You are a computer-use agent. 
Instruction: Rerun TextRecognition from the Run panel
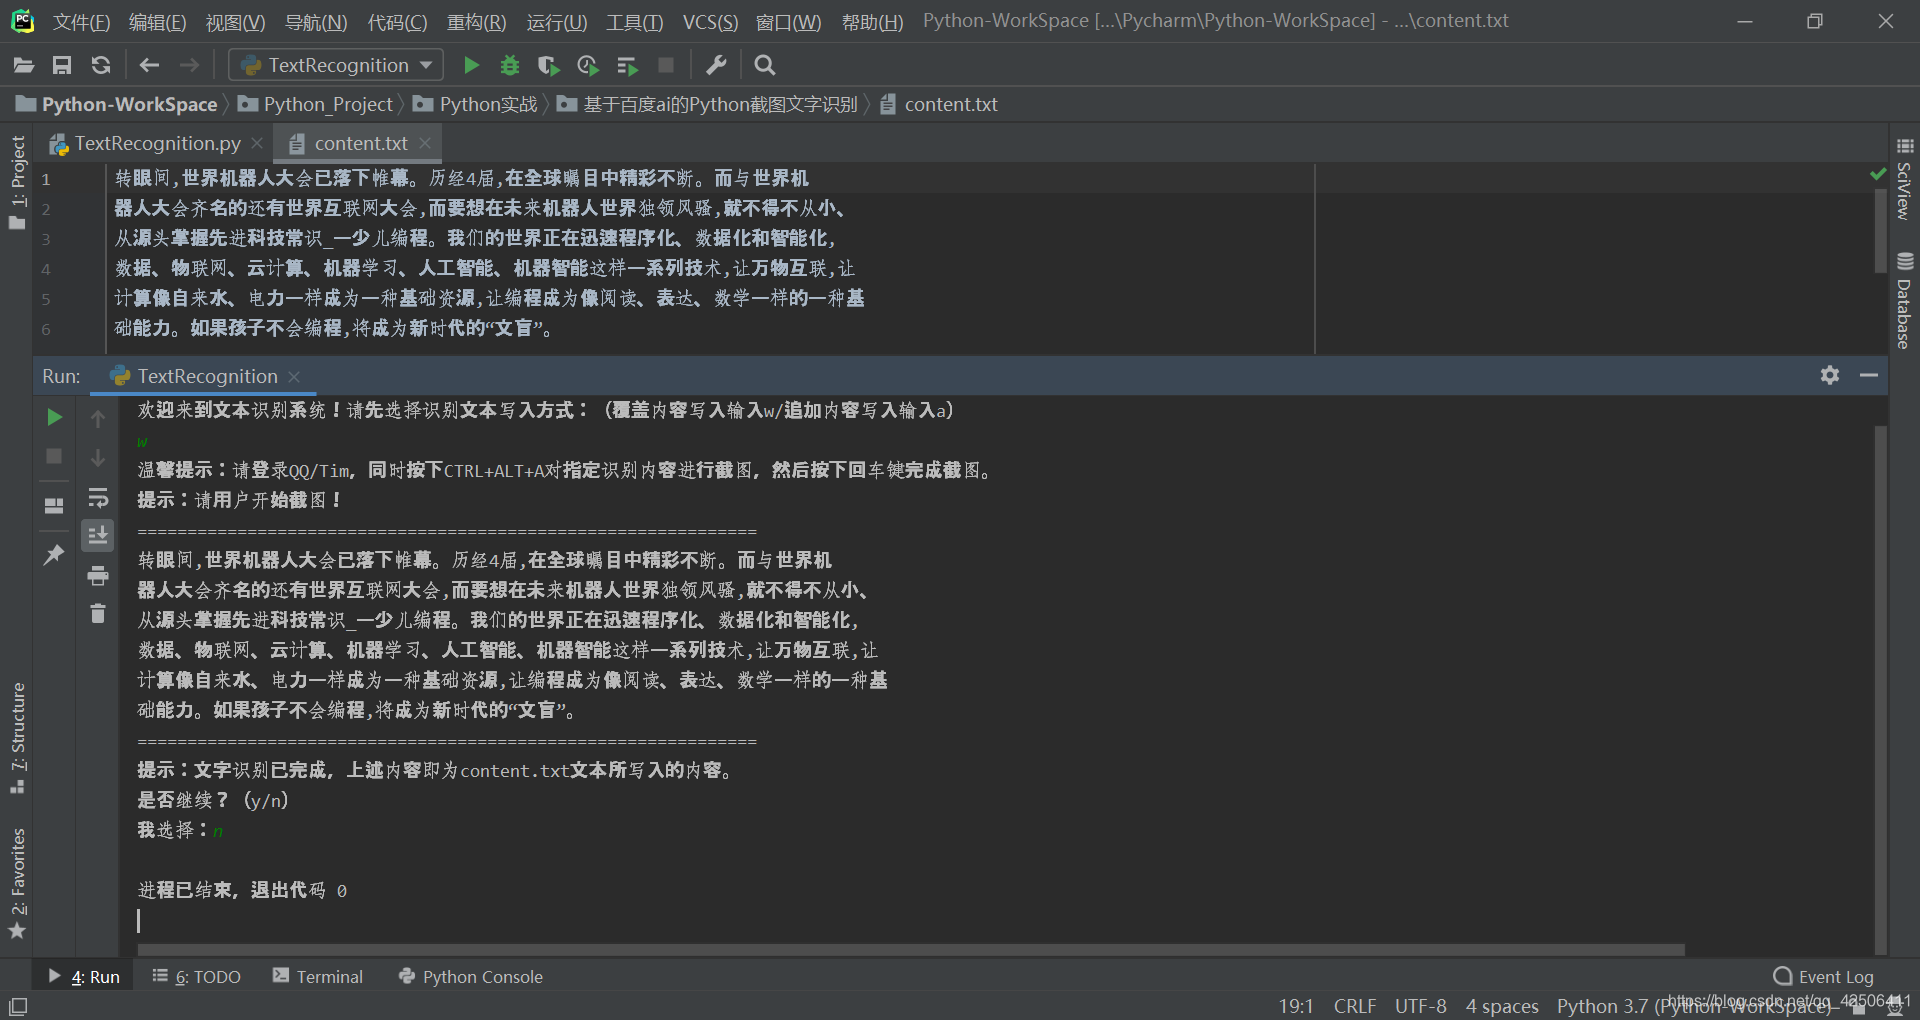click(54, 417)
